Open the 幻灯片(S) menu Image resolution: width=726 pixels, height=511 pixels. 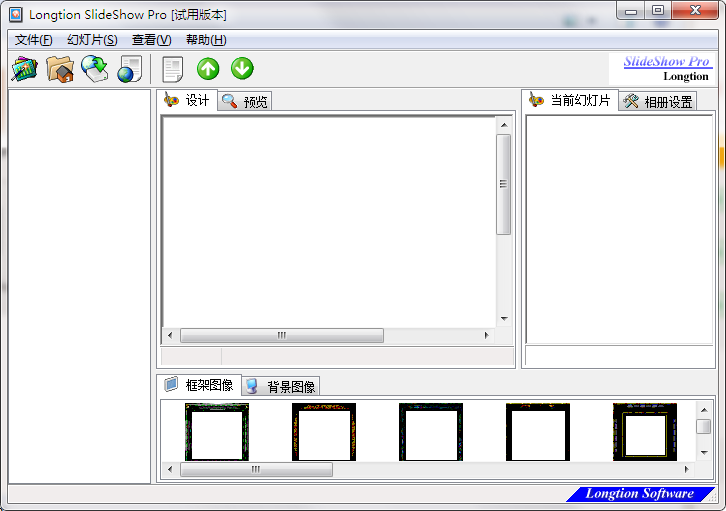coord(92,40)
